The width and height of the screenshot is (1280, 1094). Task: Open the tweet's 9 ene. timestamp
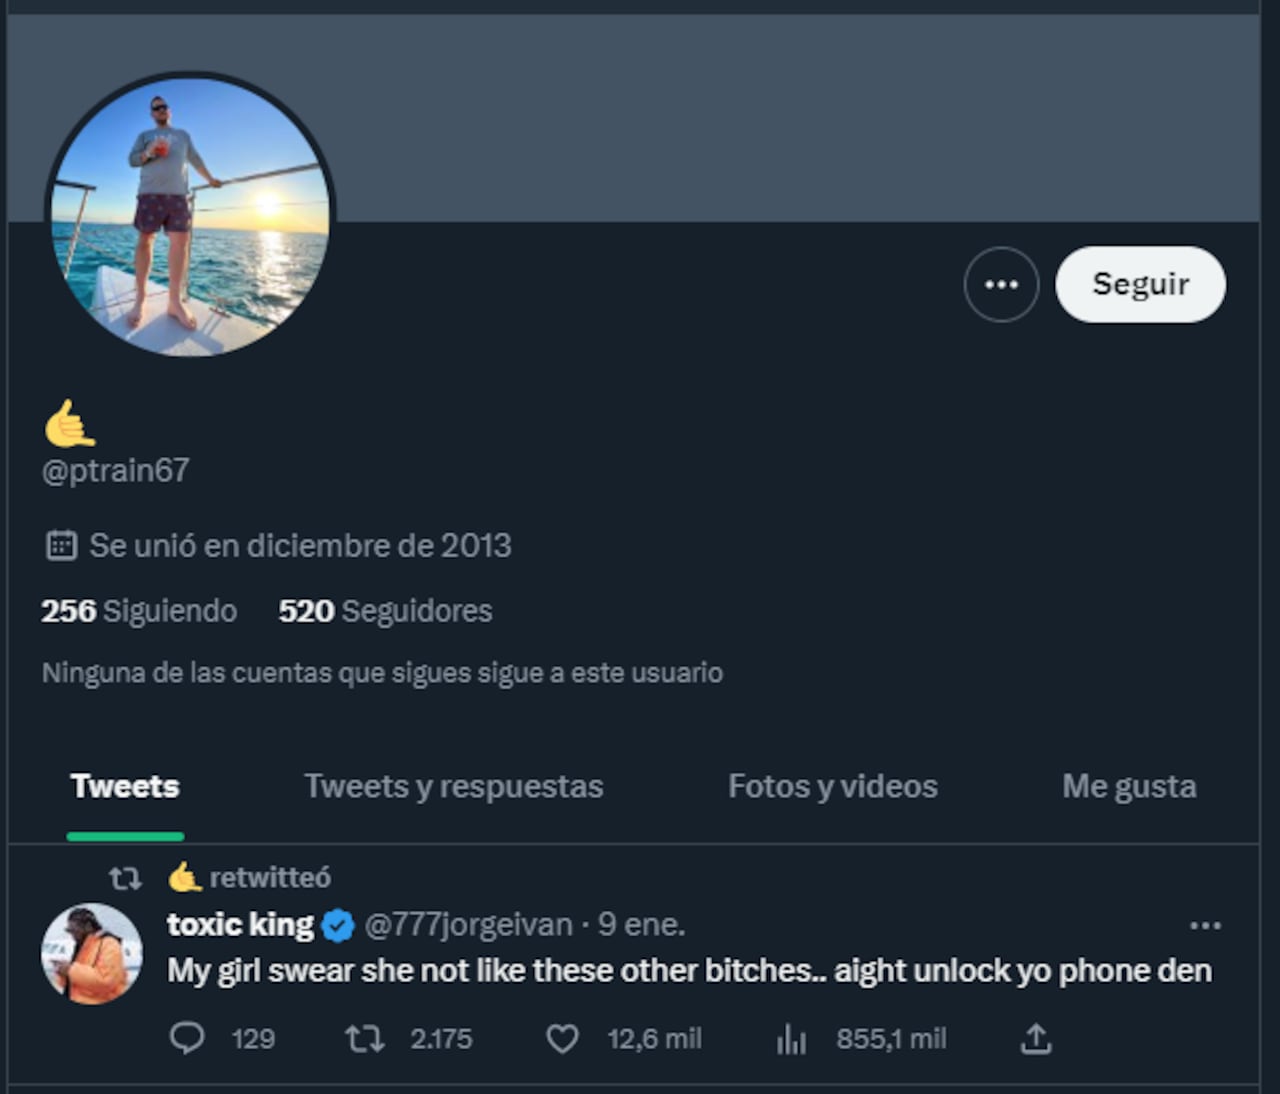pyautogui.click(x=641, y=925)
